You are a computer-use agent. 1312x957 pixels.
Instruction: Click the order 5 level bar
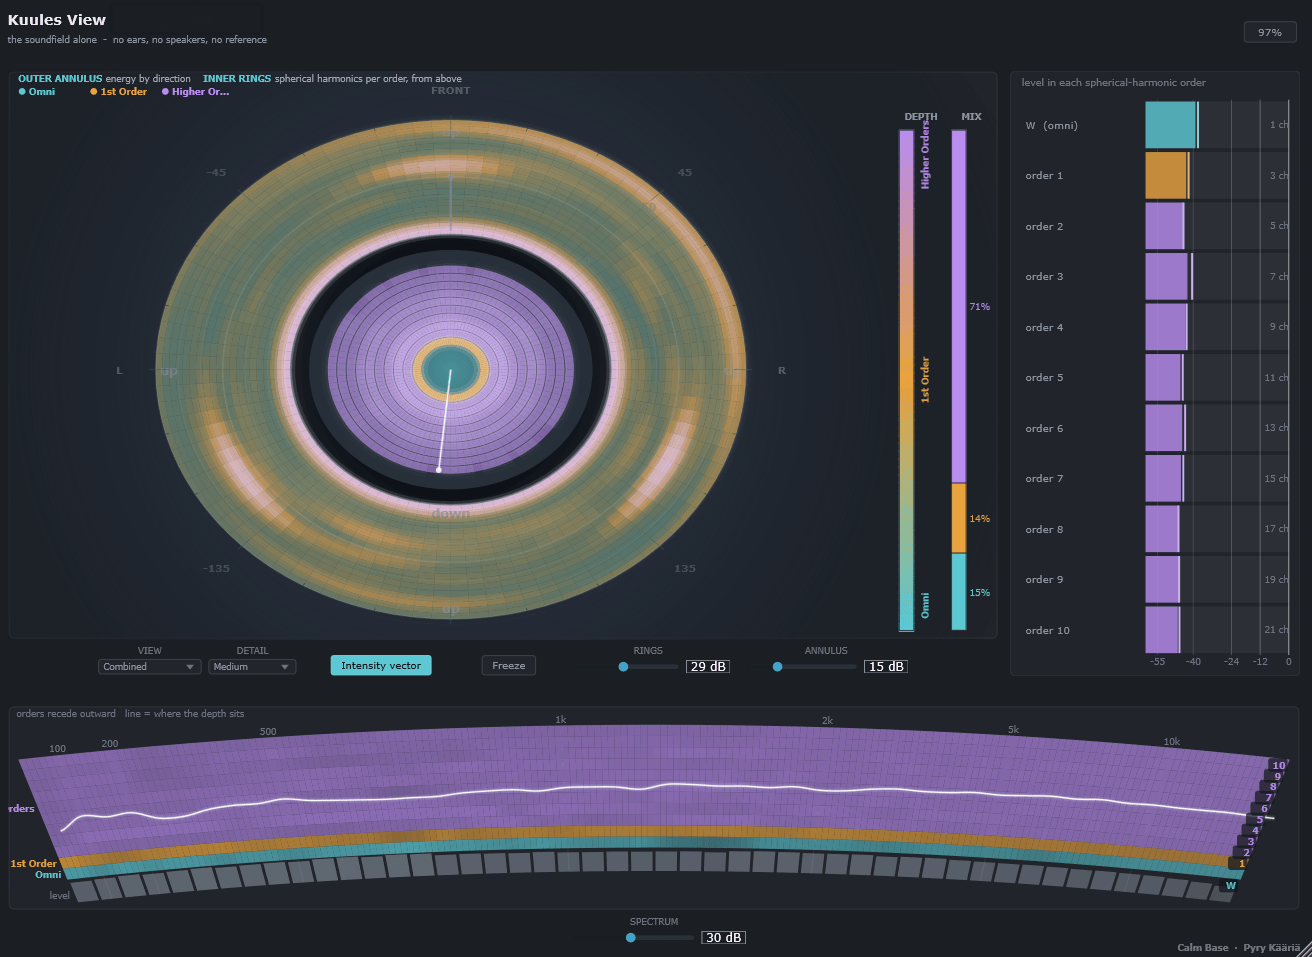pos(1164,377)
